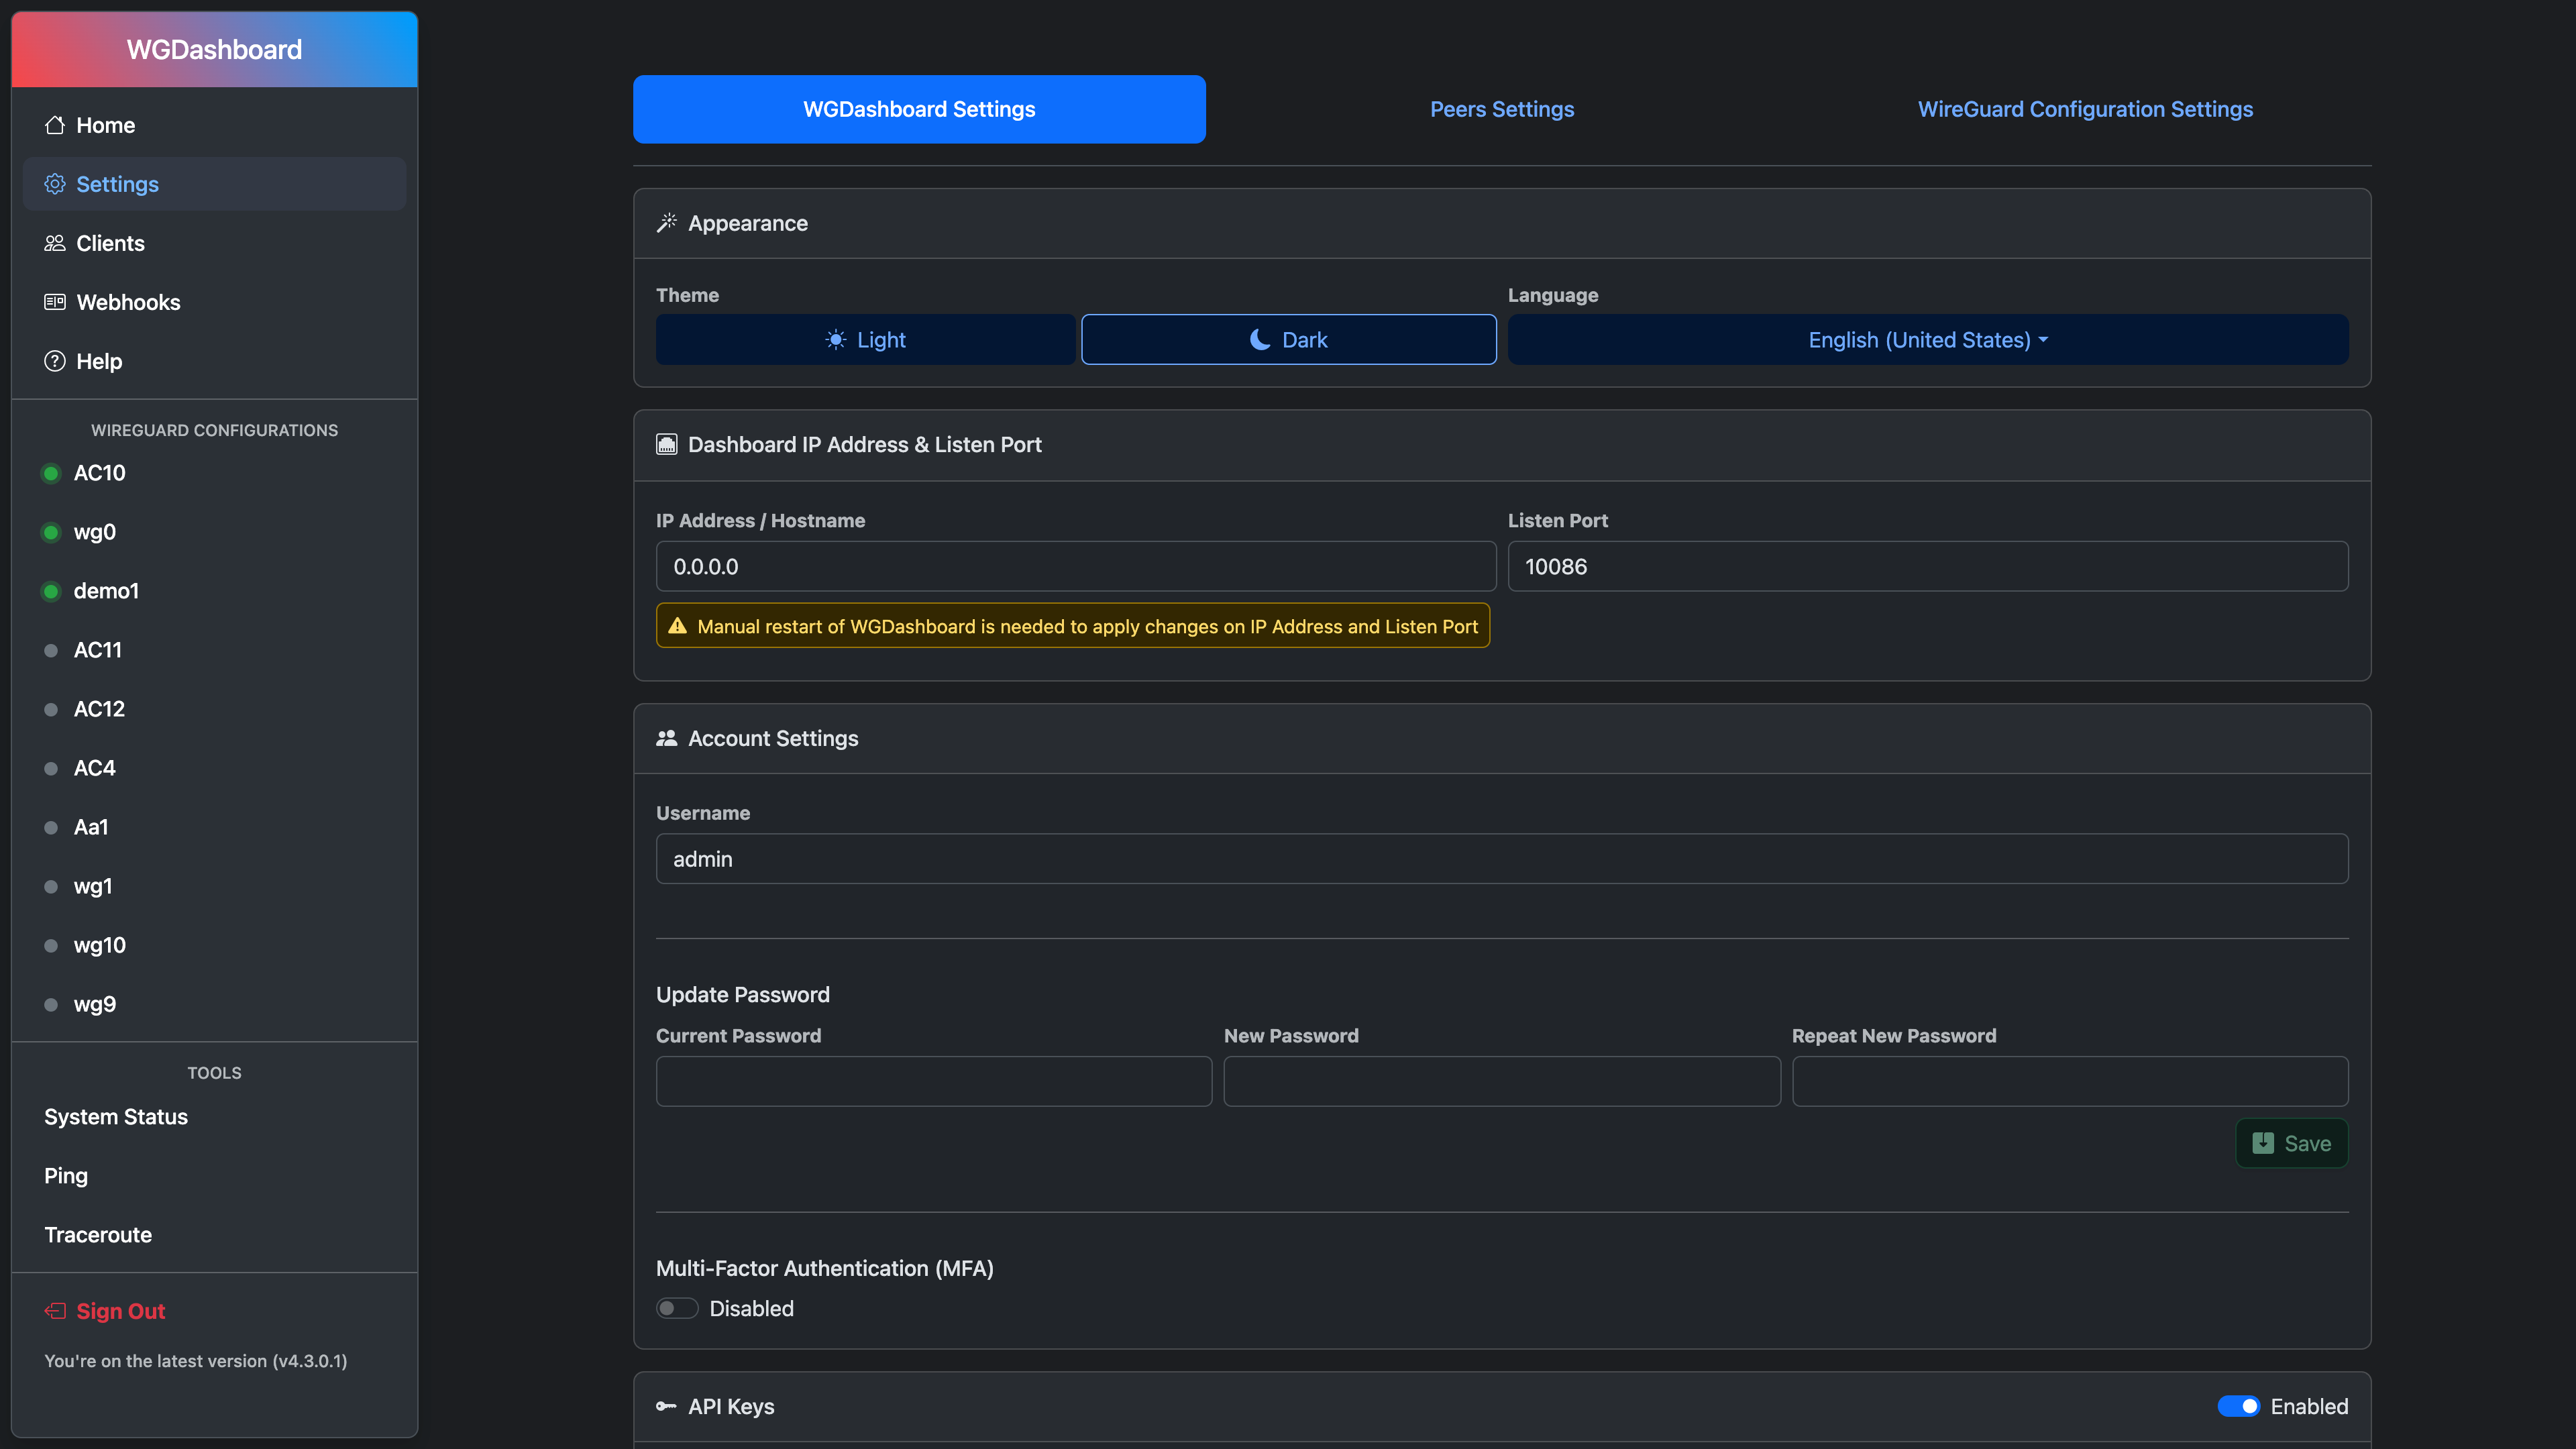Toggle the Multi-Factor Authentication switch
This screenshot has width=2576, height=1449.
click(677, 1309)
